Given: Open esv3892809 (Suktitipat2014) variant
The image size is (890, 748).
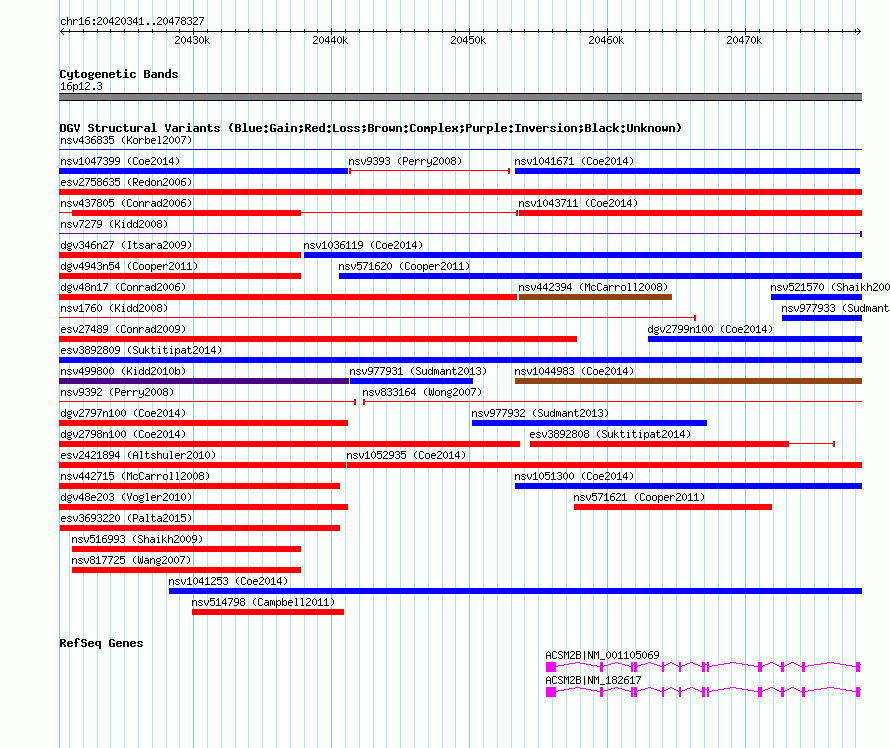Looking at the screenshot, I should tap(460, 360).
